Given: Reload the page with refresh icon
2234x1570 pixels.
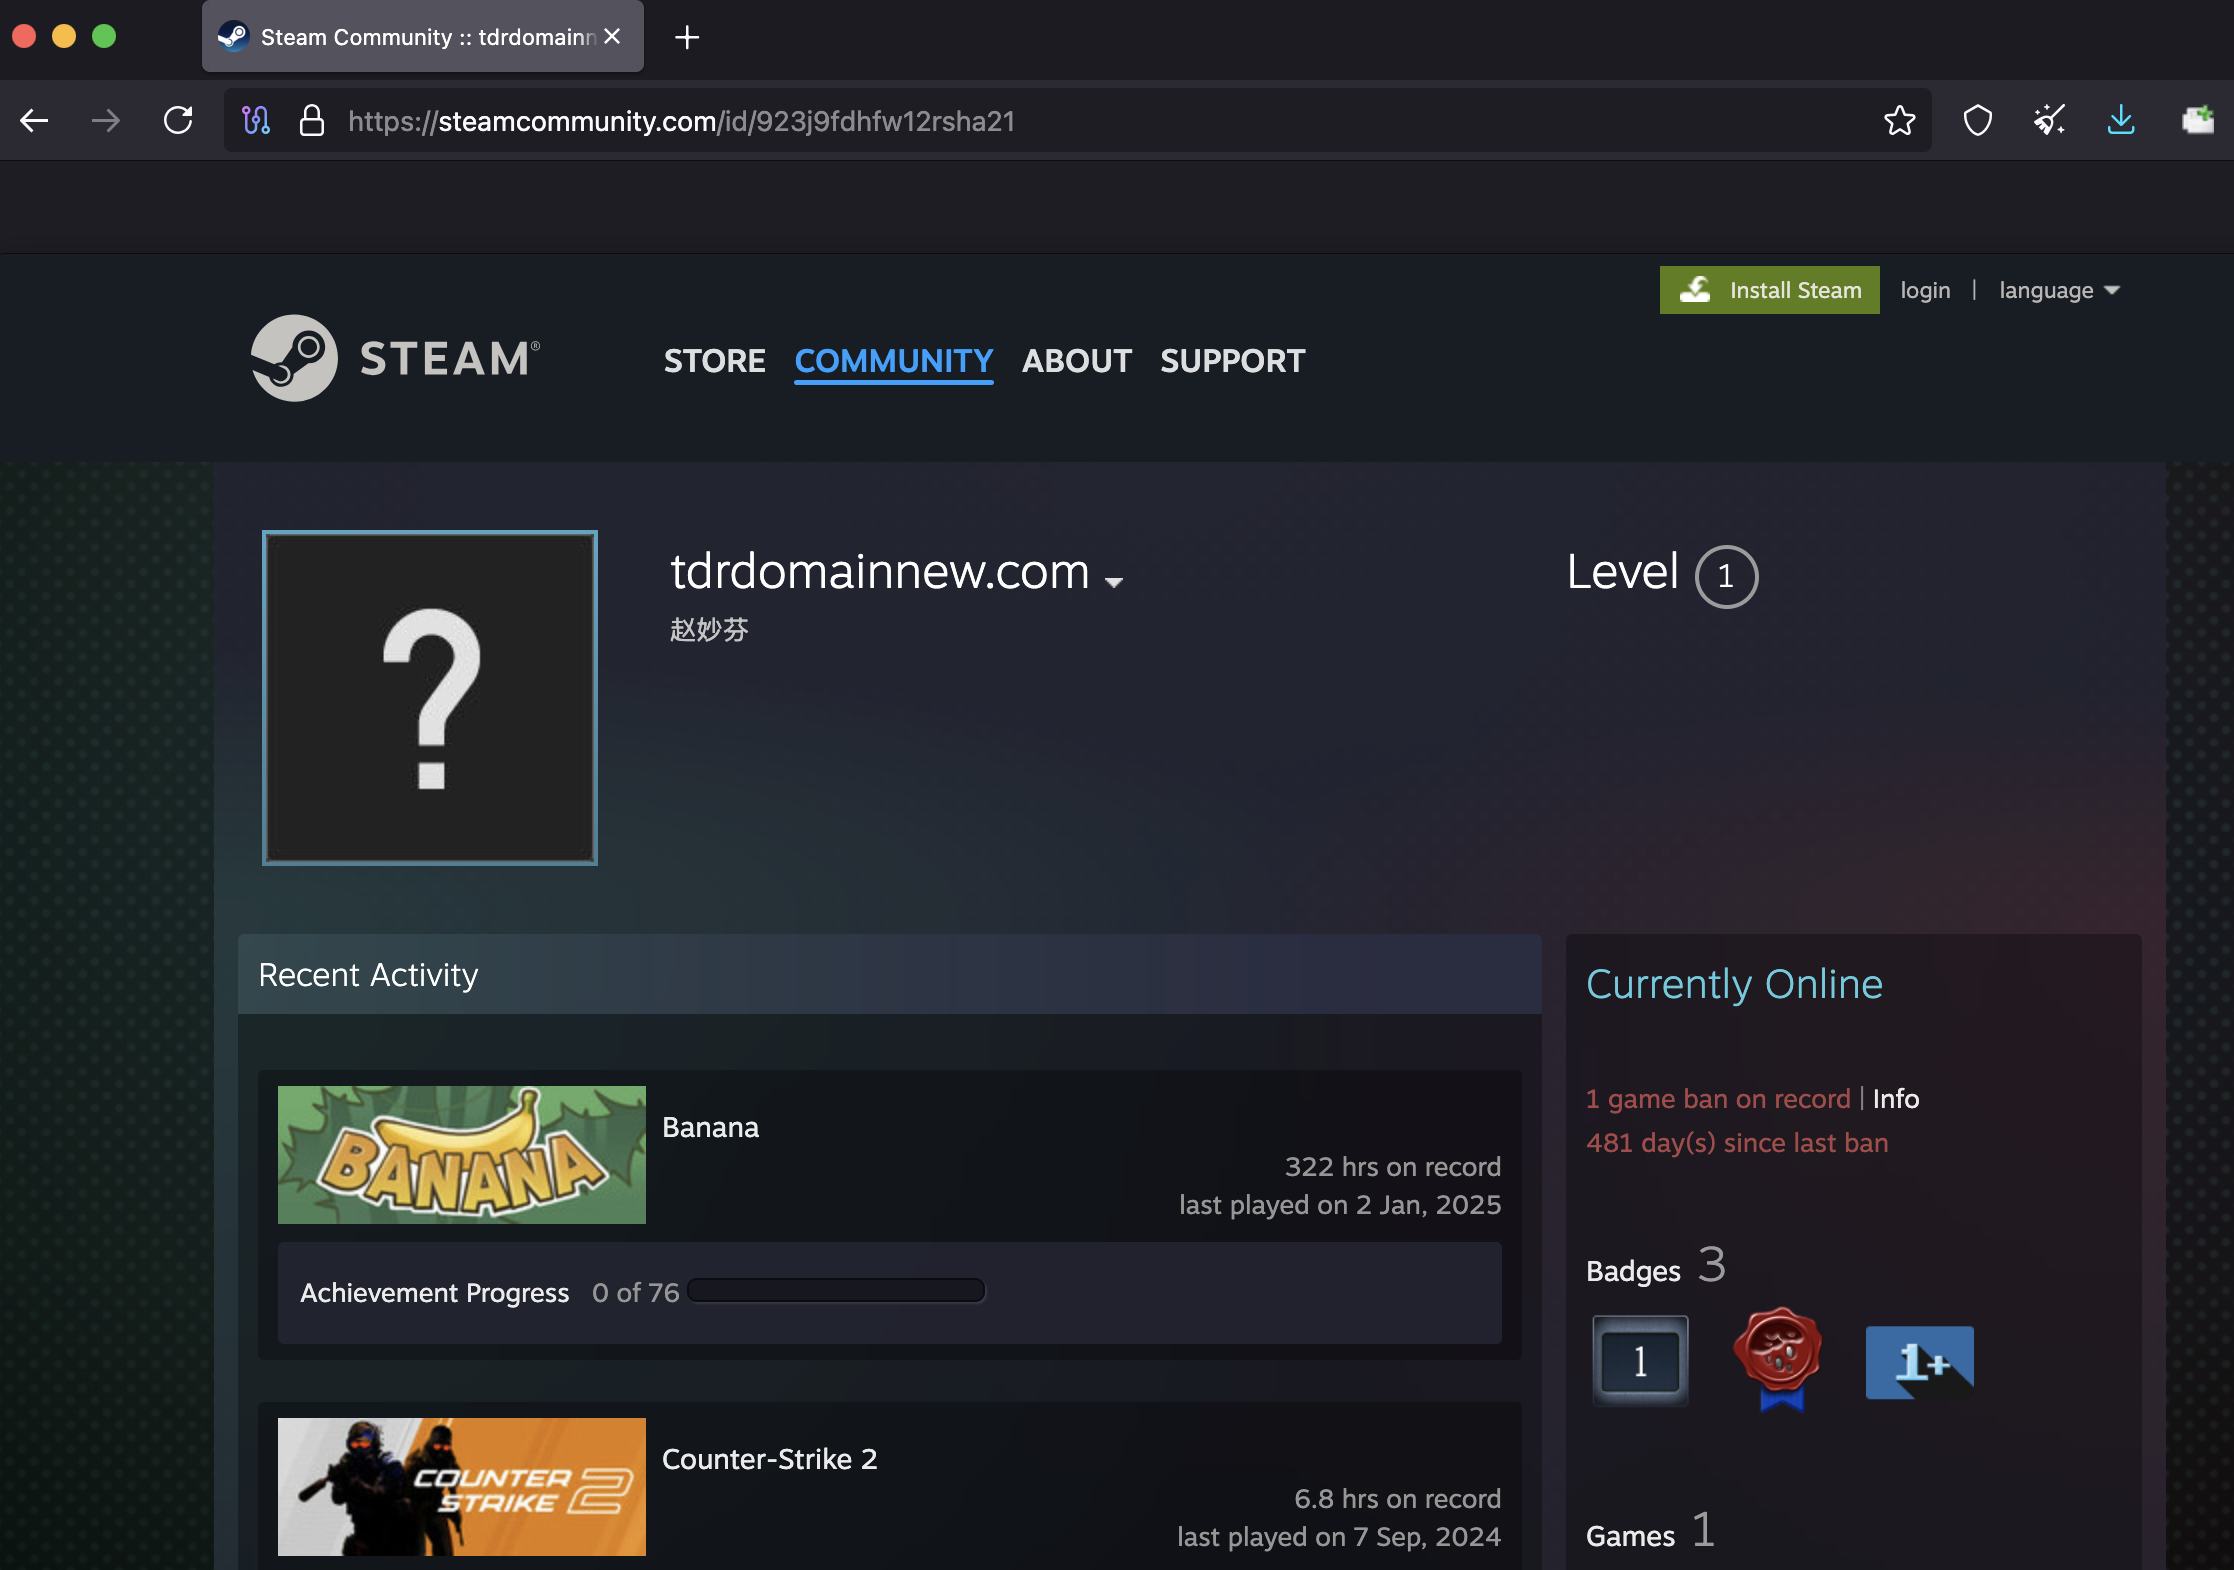Looking at the screenshot, I should [x=178, y=121].
